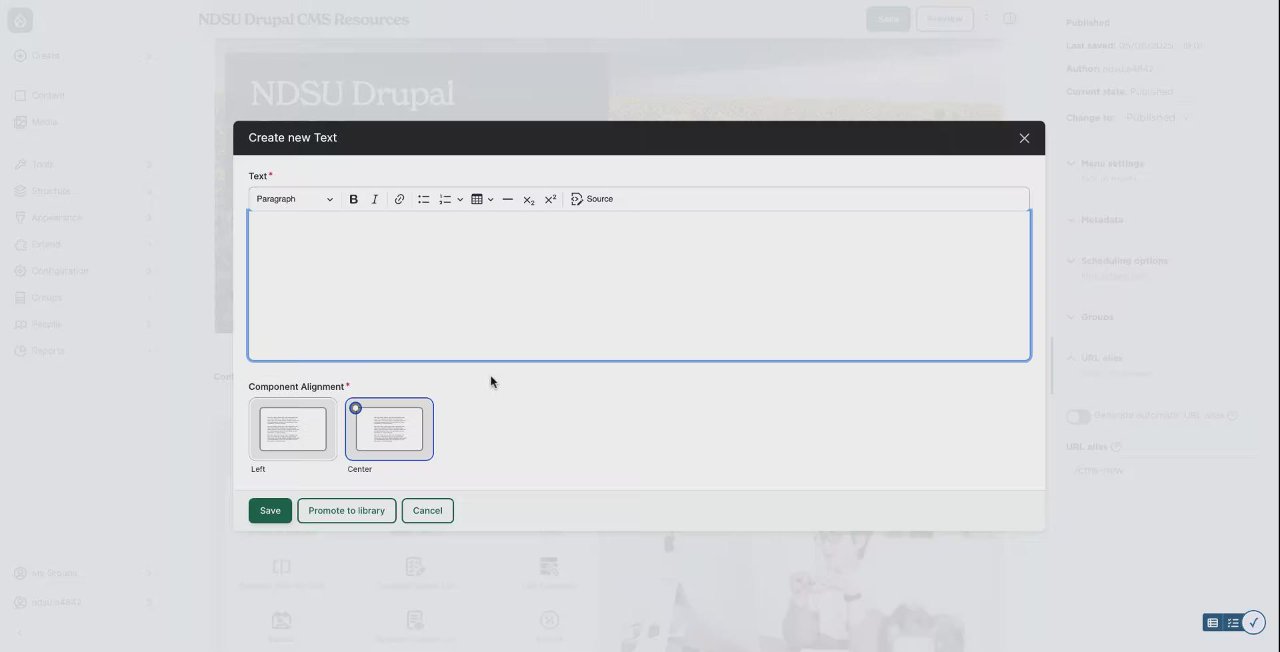Viewport: 1280px width, 652px height.
Task: Insert a table via the table icon
Action: coord(477,199)
